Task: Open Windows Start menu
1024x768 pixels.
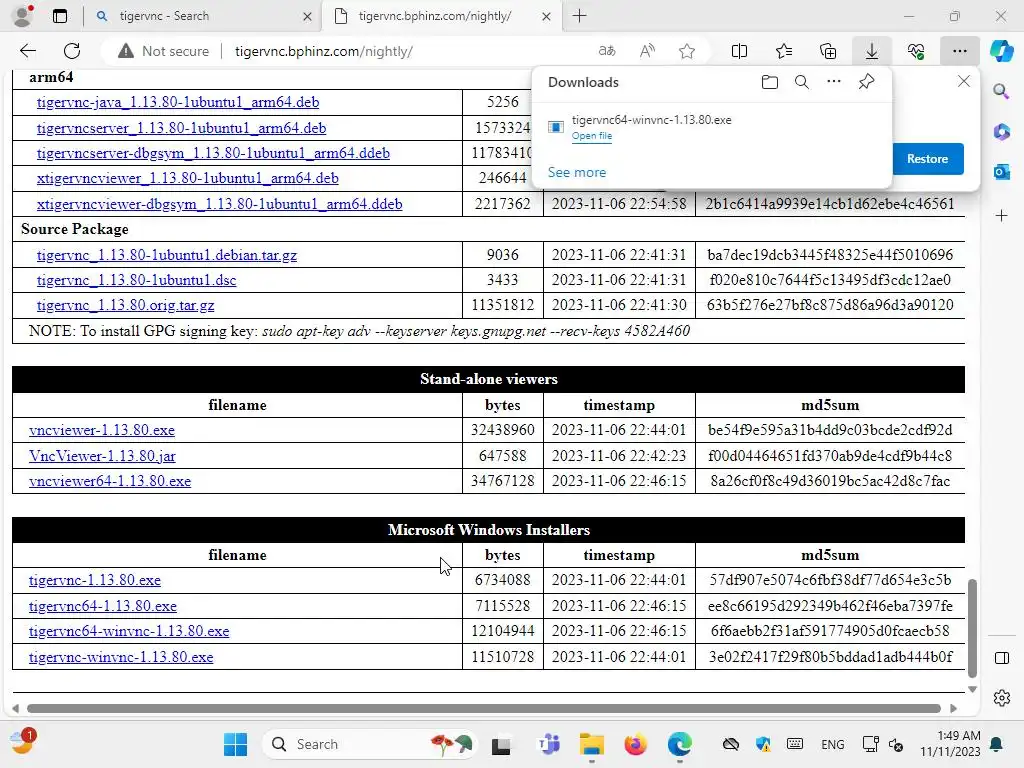Action: pos(235,744)
